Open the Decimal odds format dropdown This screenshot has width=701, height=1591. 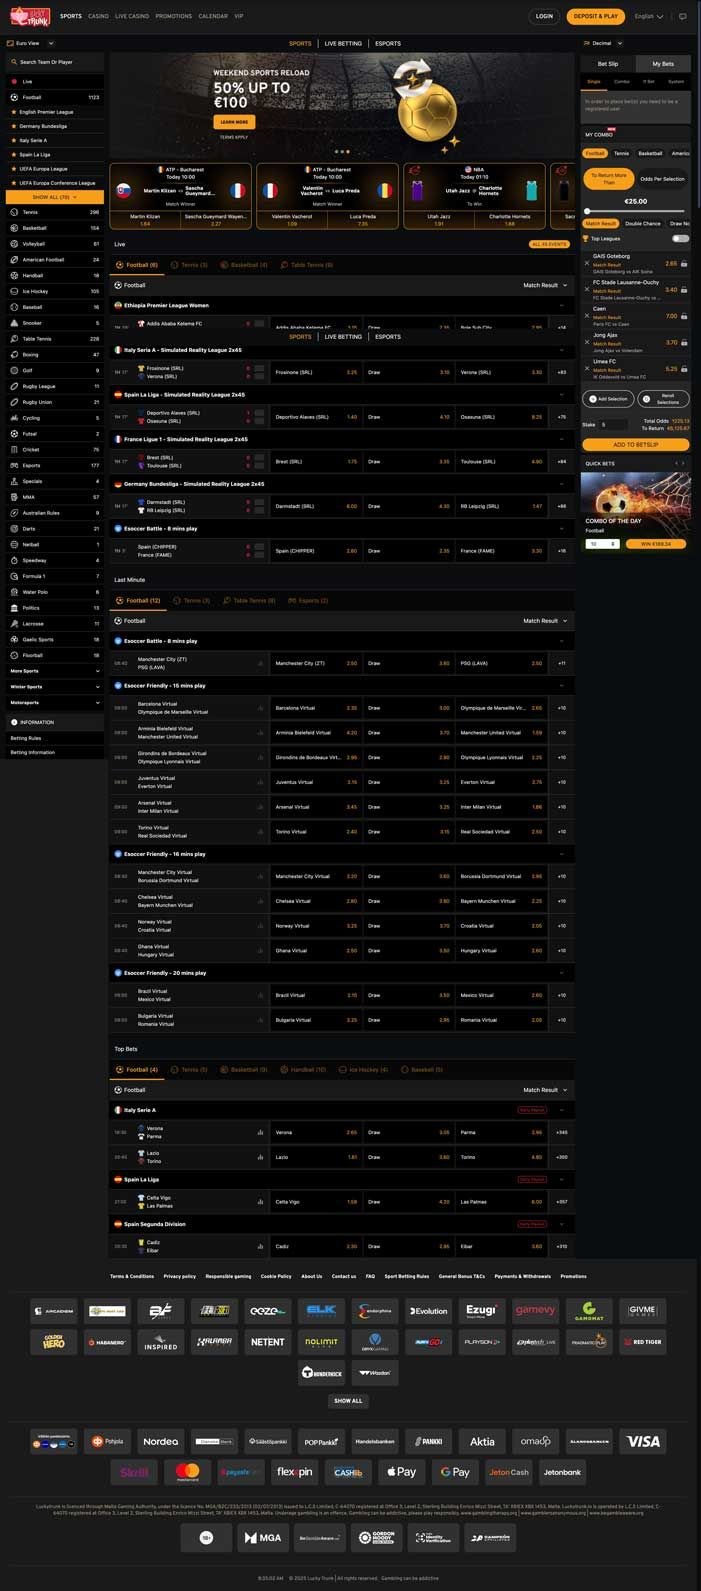coord(604,44)
